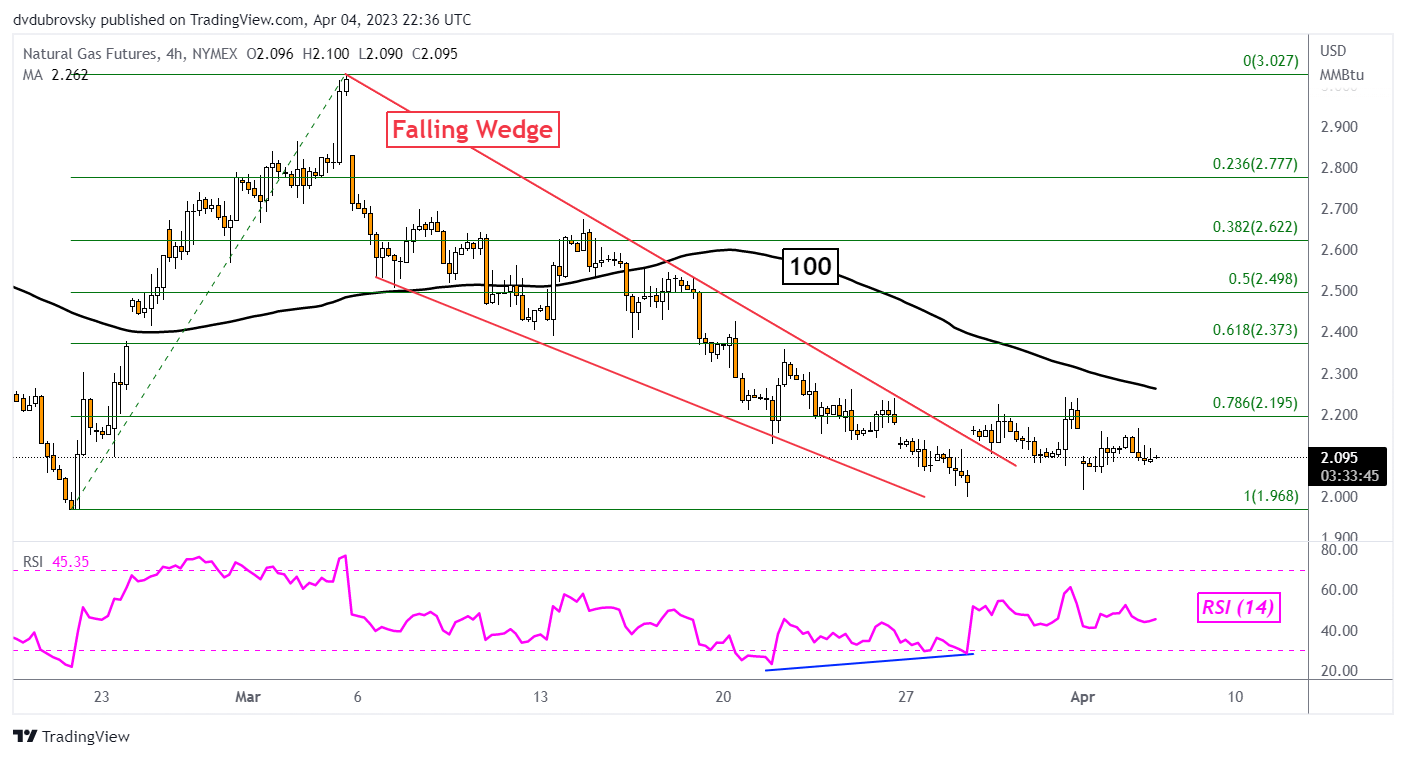The height and width of the screenshot is (758, 1406).
Task: Click the Fibonacci label '0.786(2.195)'
Action: (1256, 403)
